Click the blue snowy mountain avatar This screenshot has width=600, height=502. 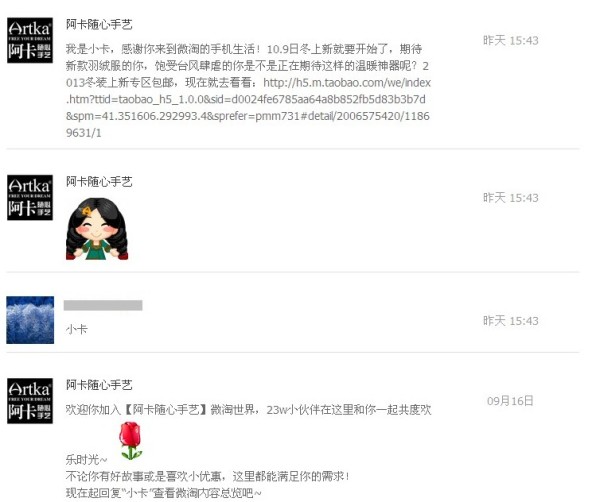tap(30, 320)
